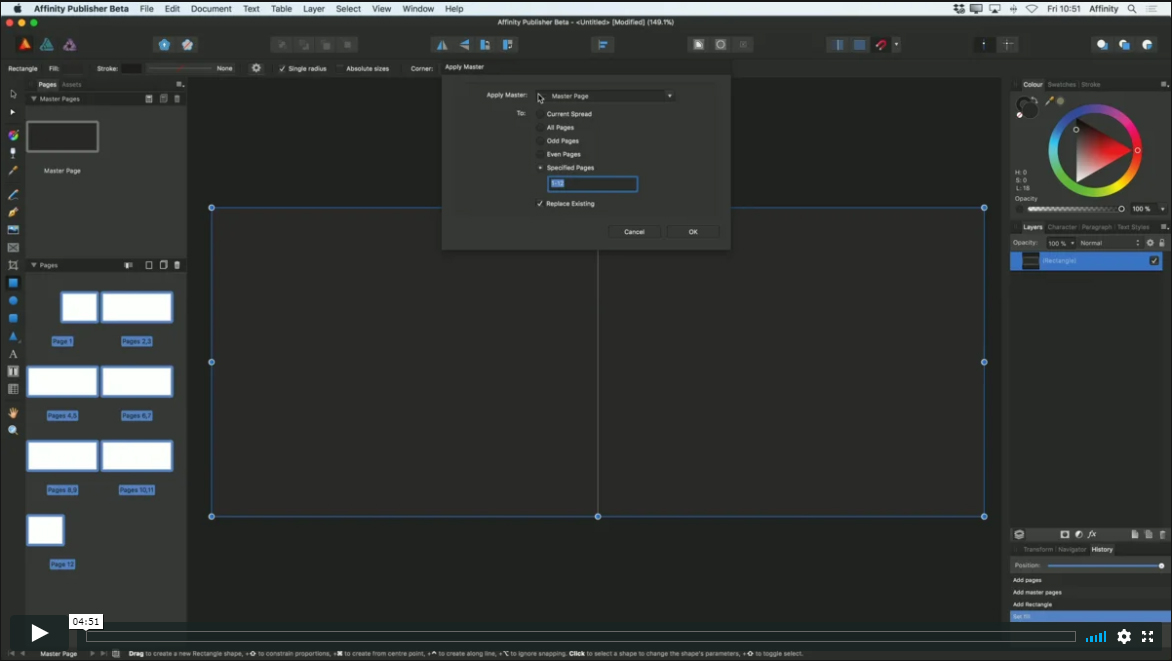
Task: Open the Table menu
Action: coord(281,9)
